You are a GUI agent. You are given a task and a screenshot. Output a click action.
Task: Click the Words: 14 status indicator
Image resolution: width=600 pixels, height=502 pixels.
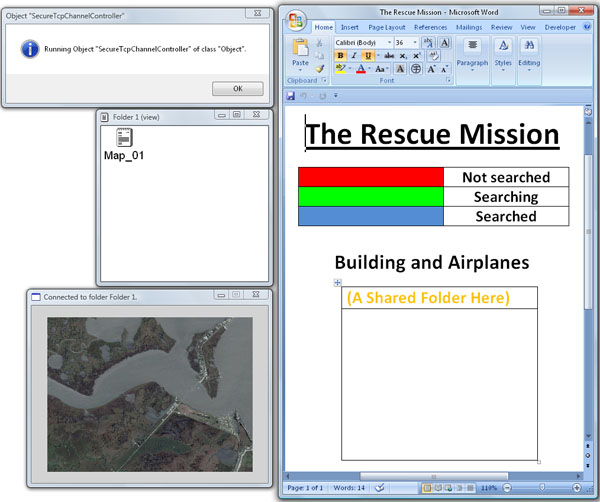350,487
